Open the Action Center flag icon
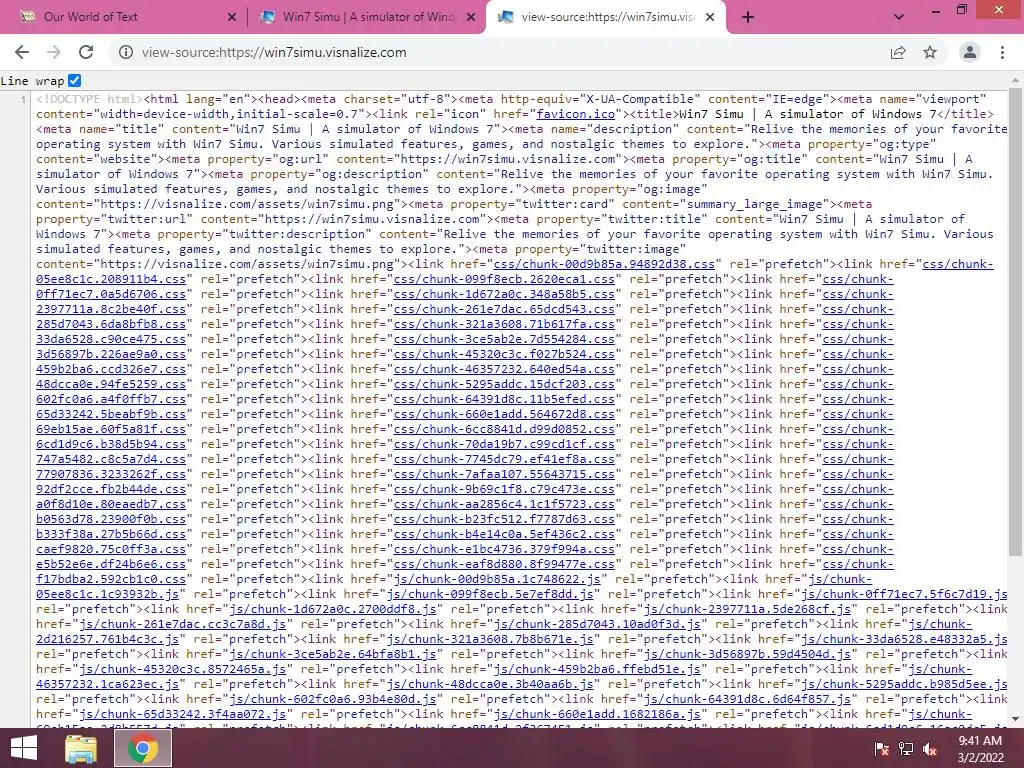The image size is (1024, 768). 881,749
